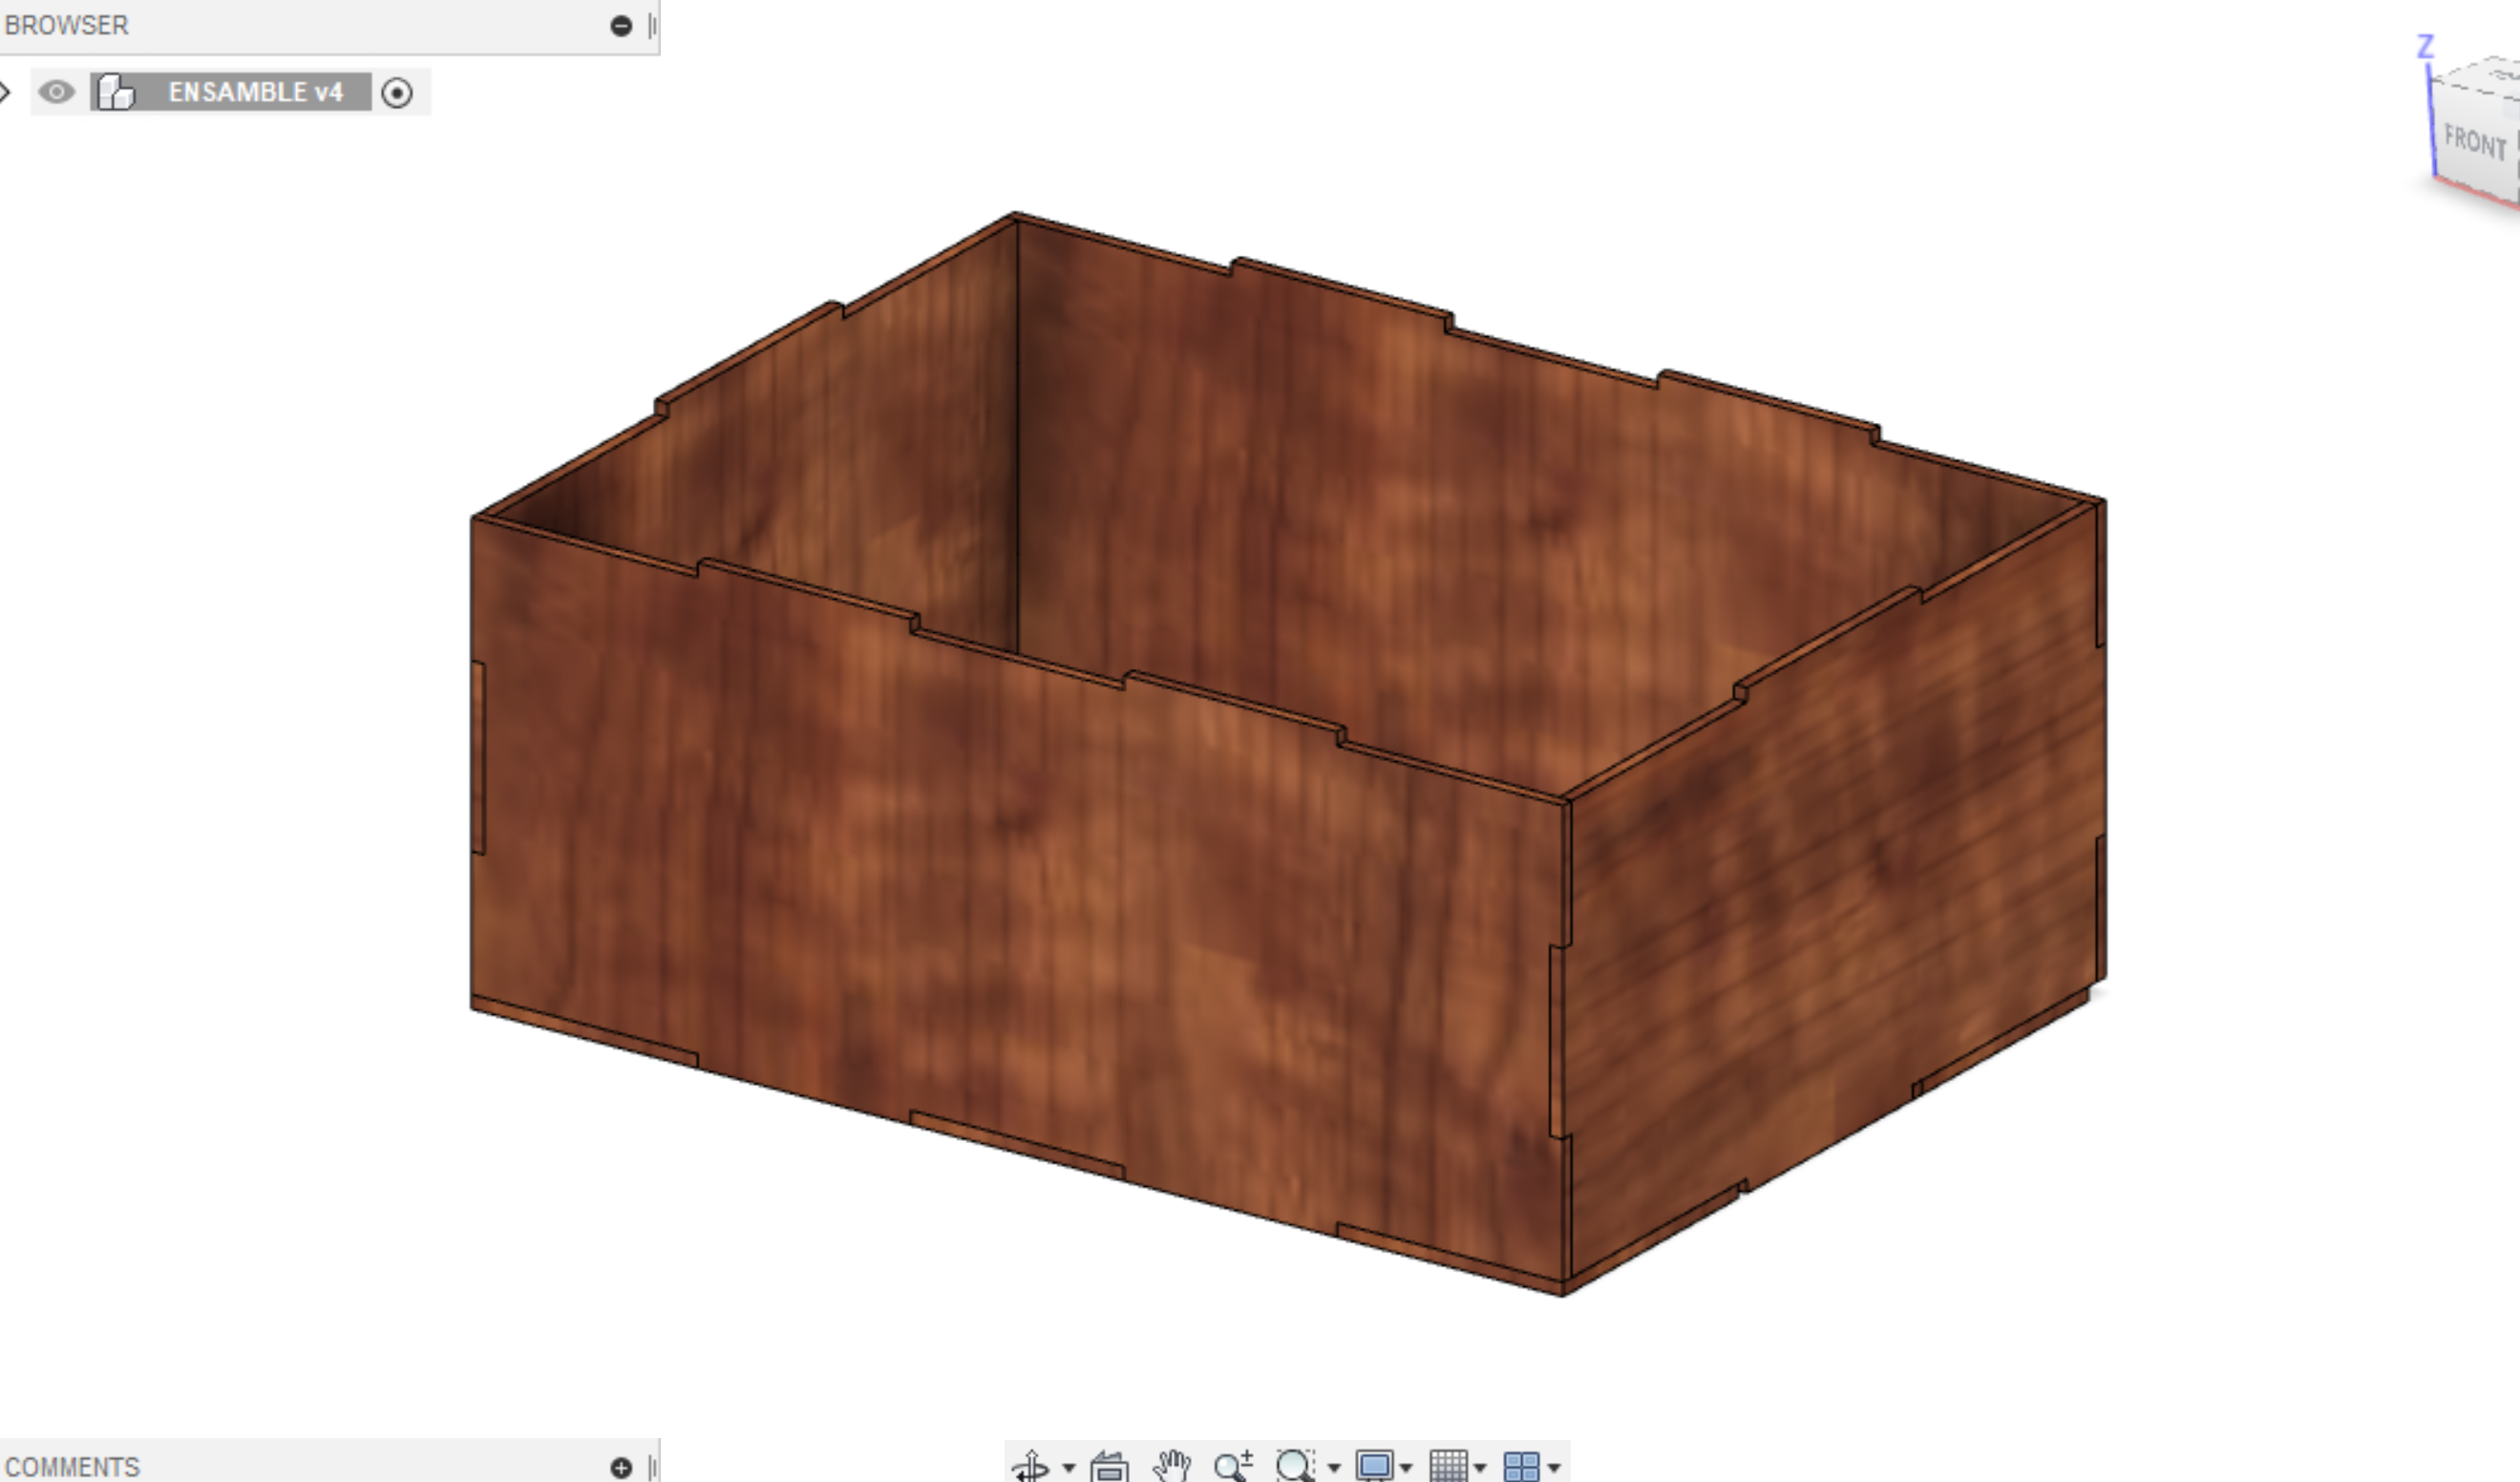
Task: Expand the Comments panel with plus button
Action: coord(621,1467)
